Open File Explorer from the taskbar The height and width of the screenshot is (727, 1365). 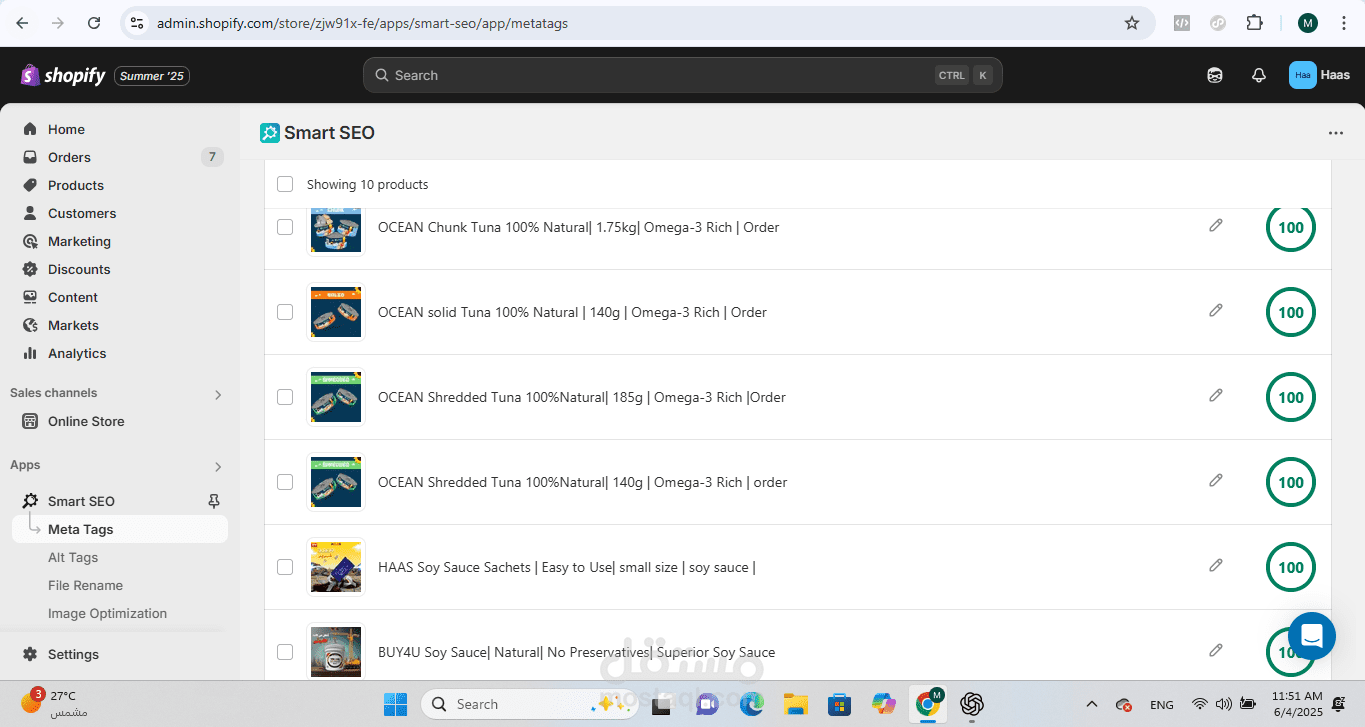[x=795, y=704]
